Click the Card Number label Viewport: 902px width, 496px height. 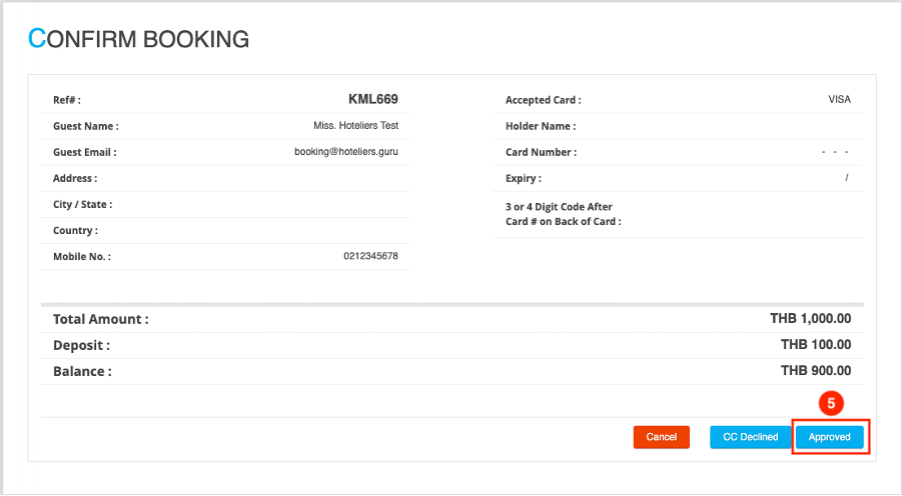click(x=541, y=152)
